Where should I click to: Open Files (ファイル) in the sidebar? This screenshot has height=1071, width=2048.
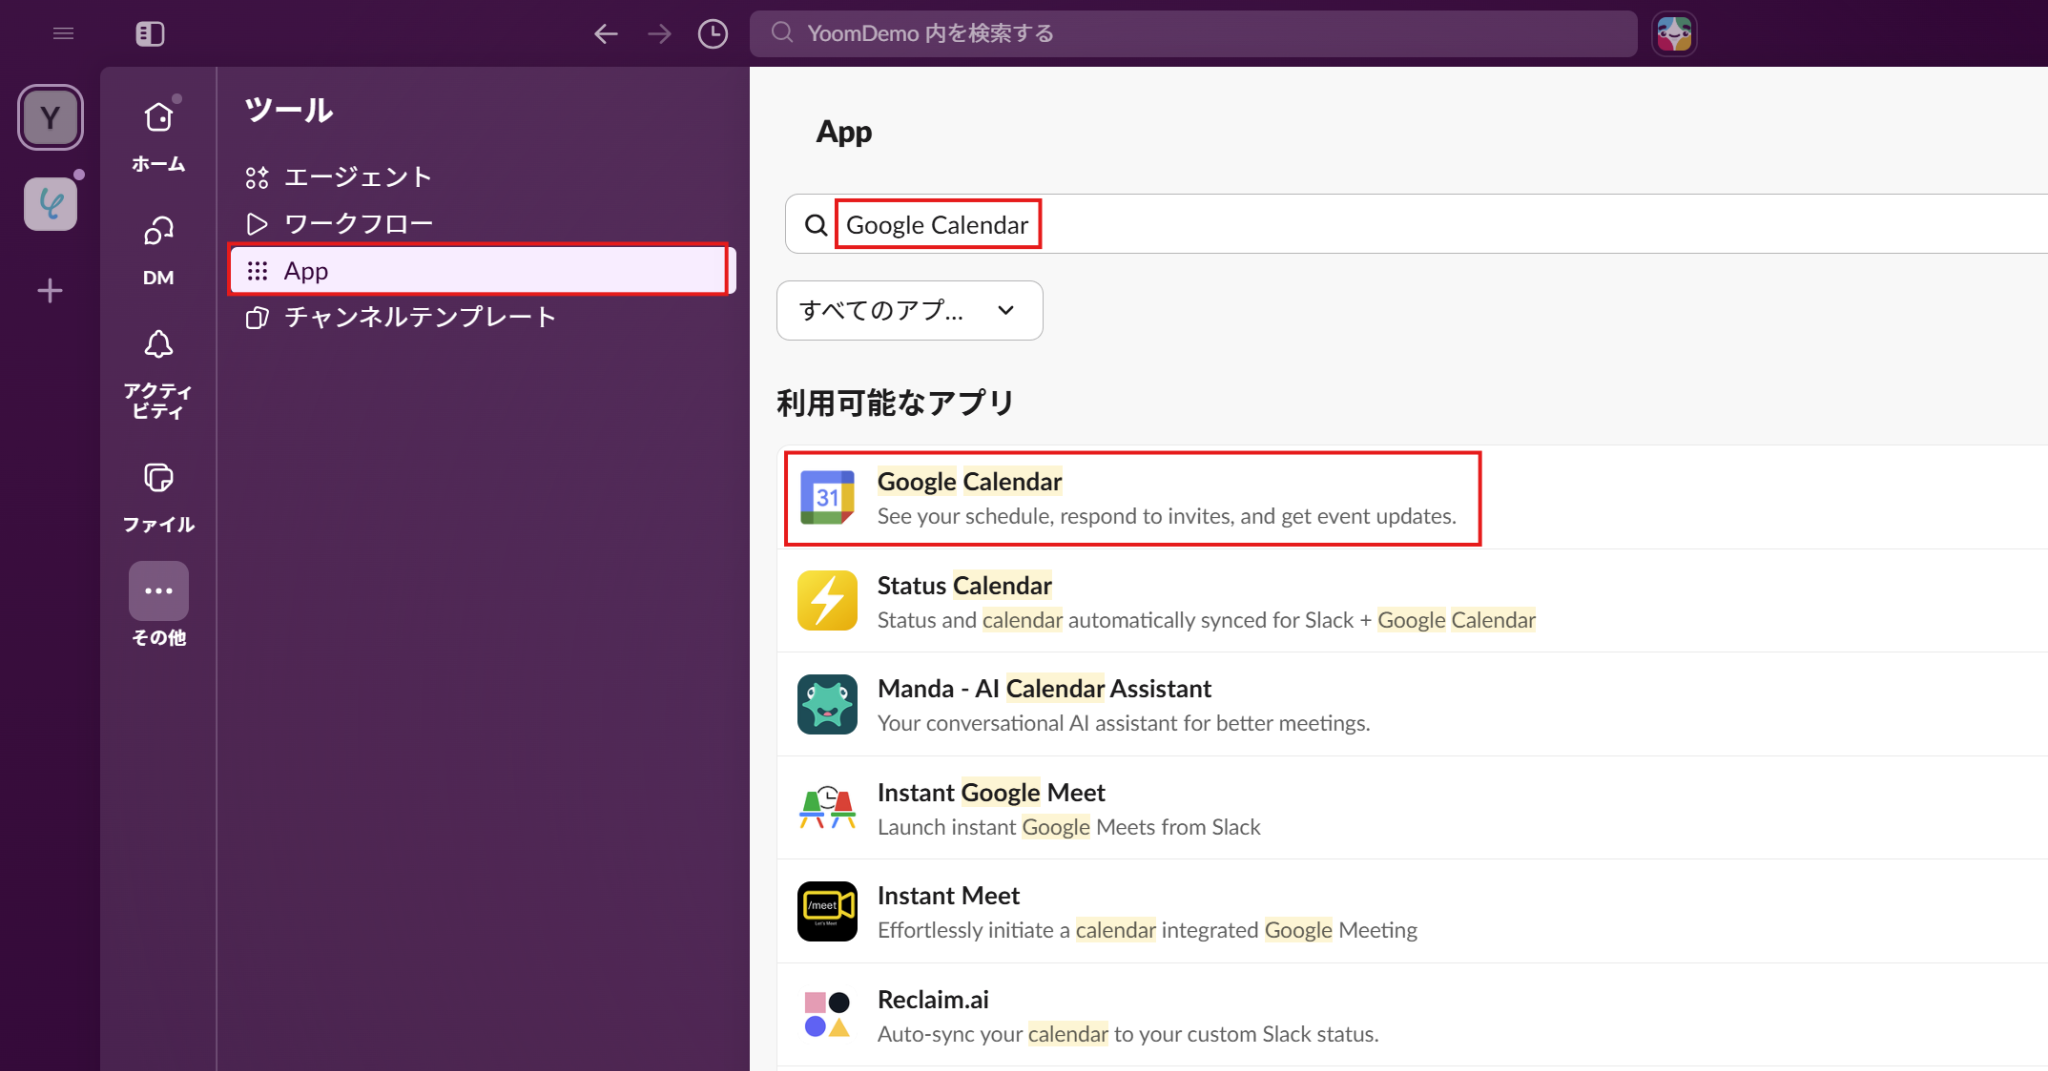tap(158, 497)
